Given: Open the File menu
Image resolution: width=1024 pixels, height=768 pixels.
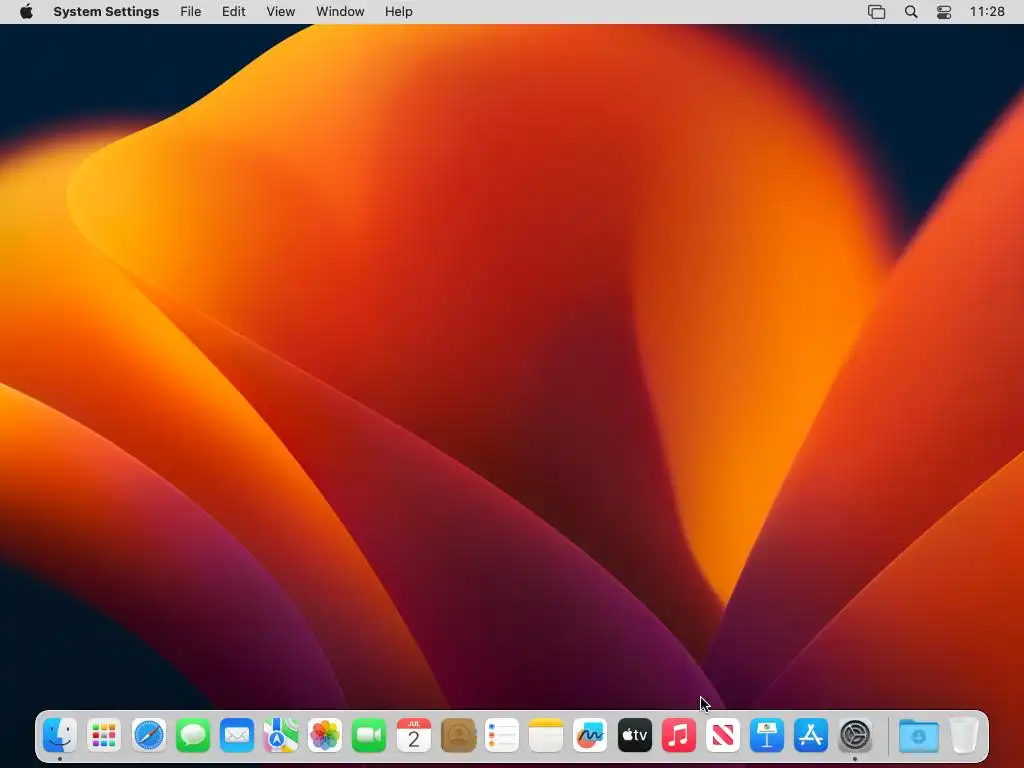Looking at the screenshot, I should (191, 12).
